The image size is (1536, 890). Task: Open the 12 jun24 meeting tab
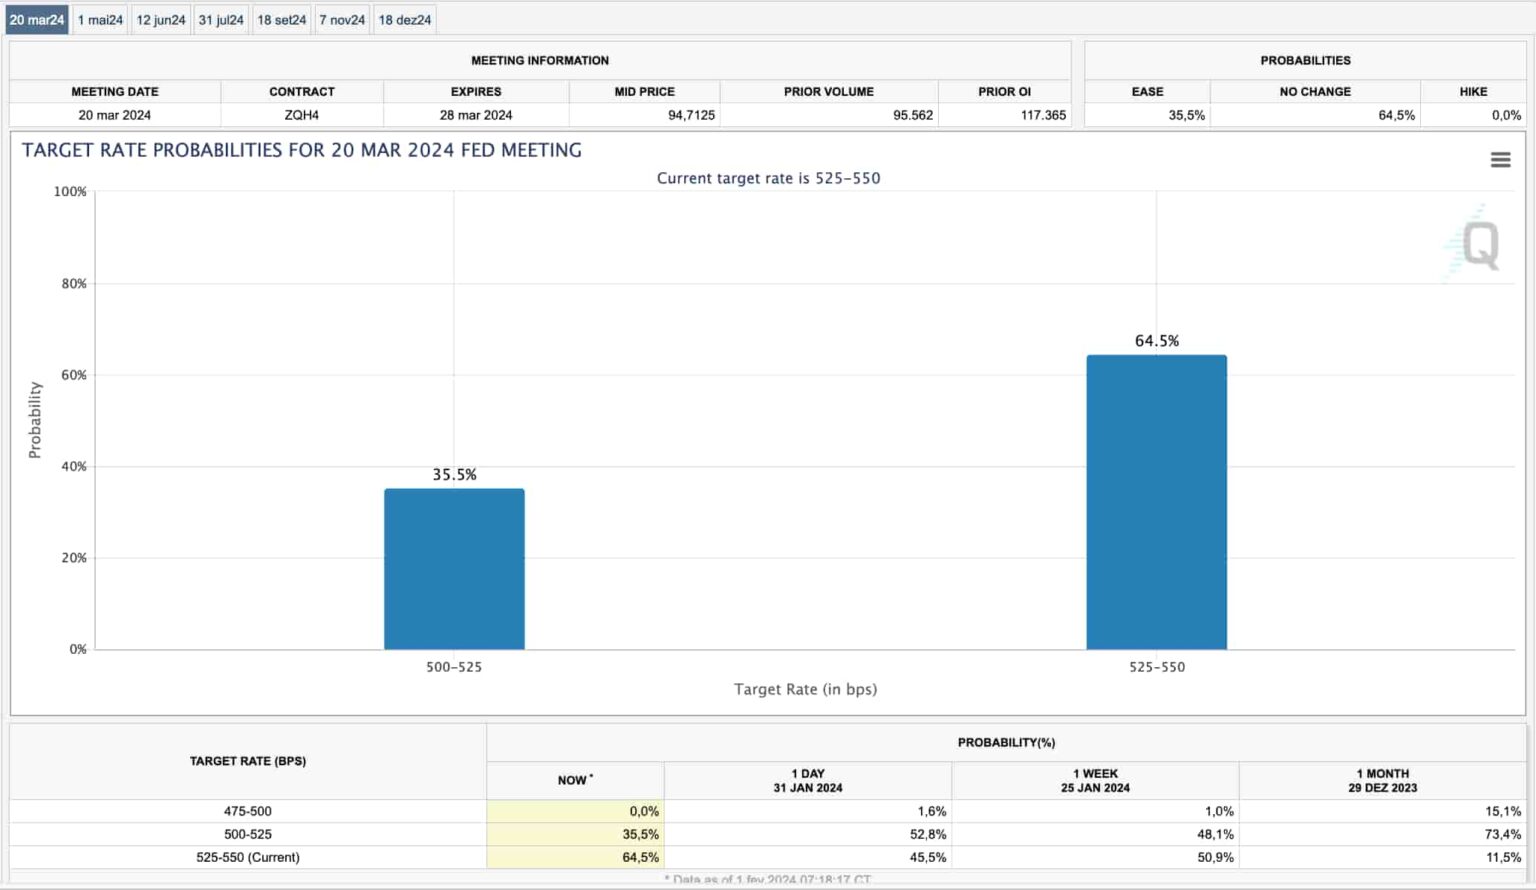tap(160, 18)
